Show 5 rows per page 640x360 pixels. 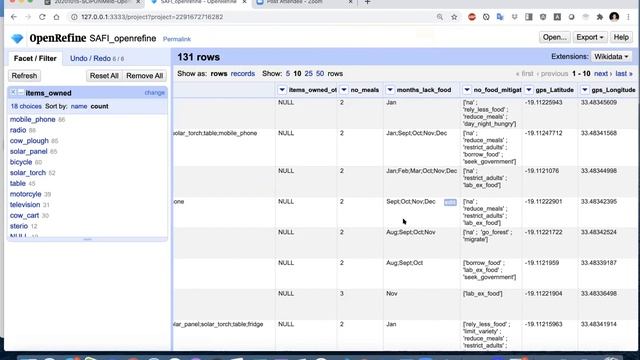coord(288,73)
